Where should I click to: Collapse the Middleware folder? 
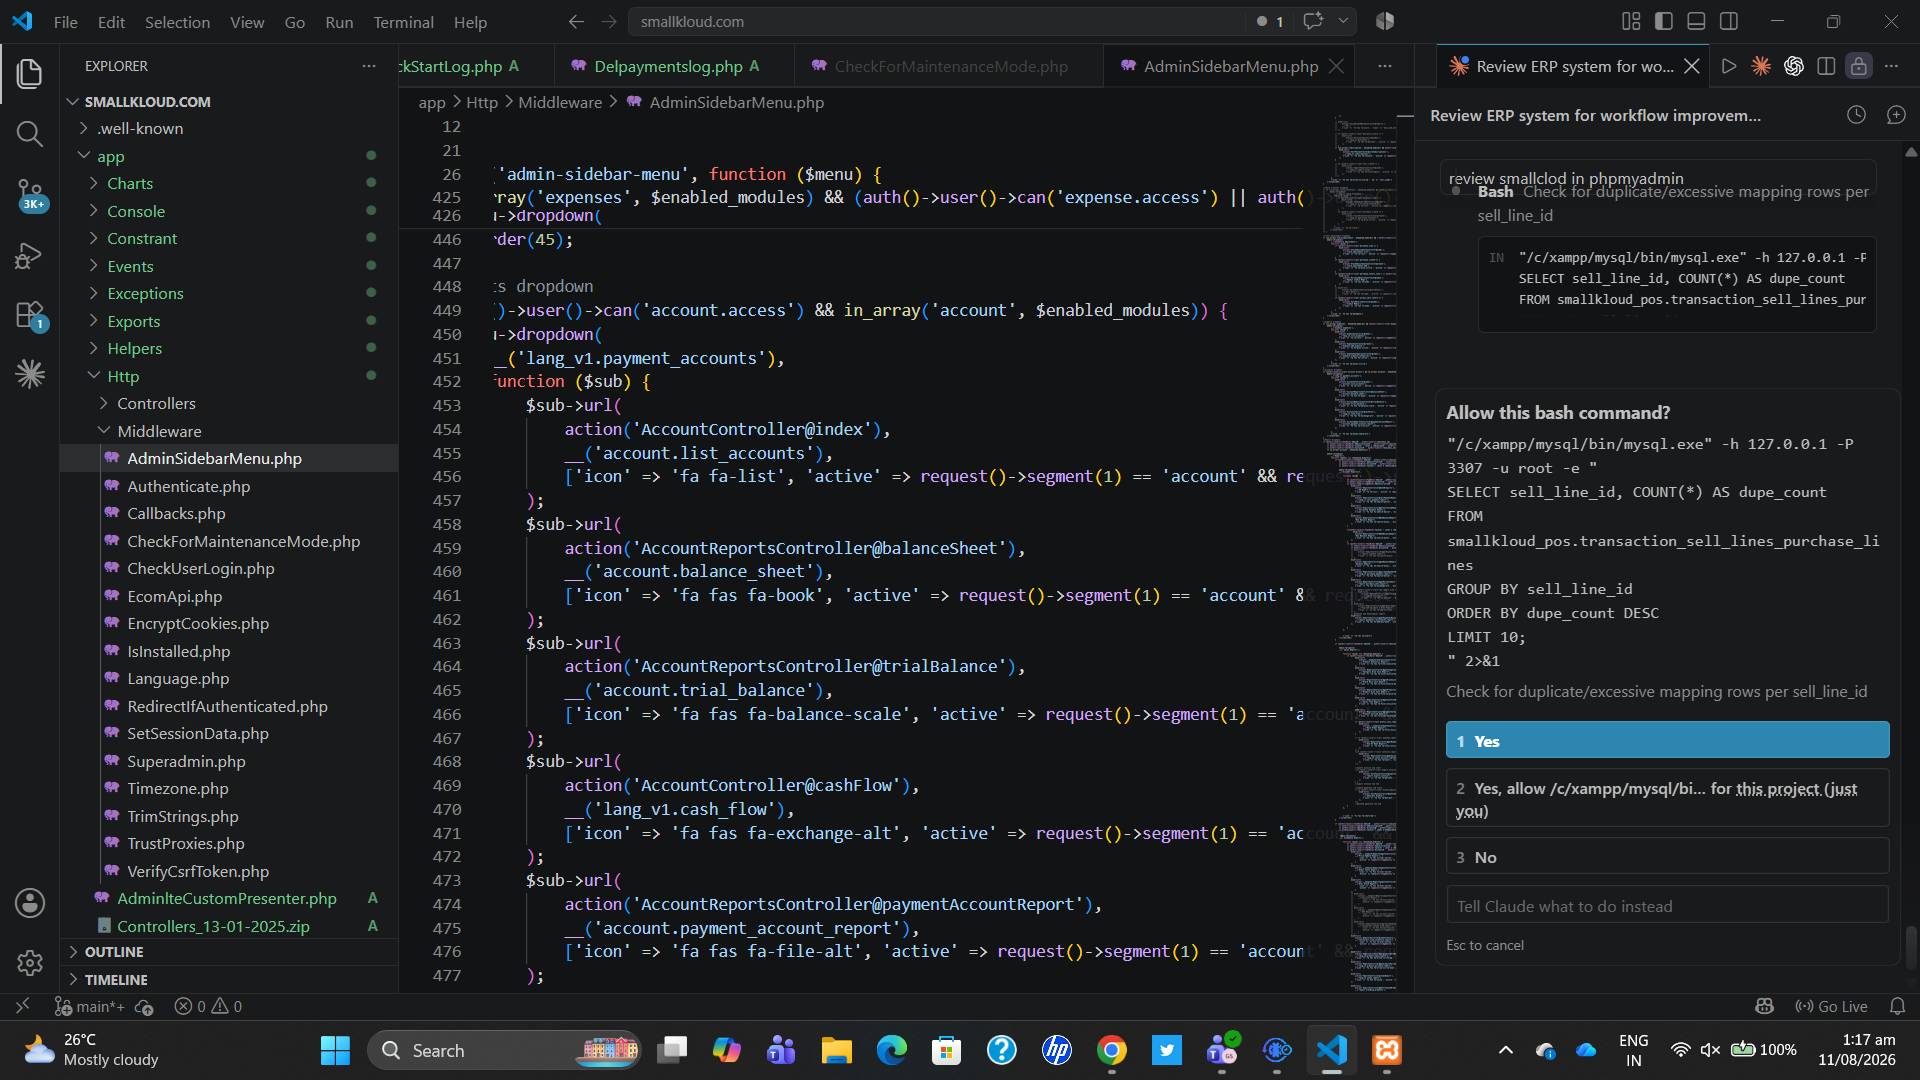tap(159, 431)
